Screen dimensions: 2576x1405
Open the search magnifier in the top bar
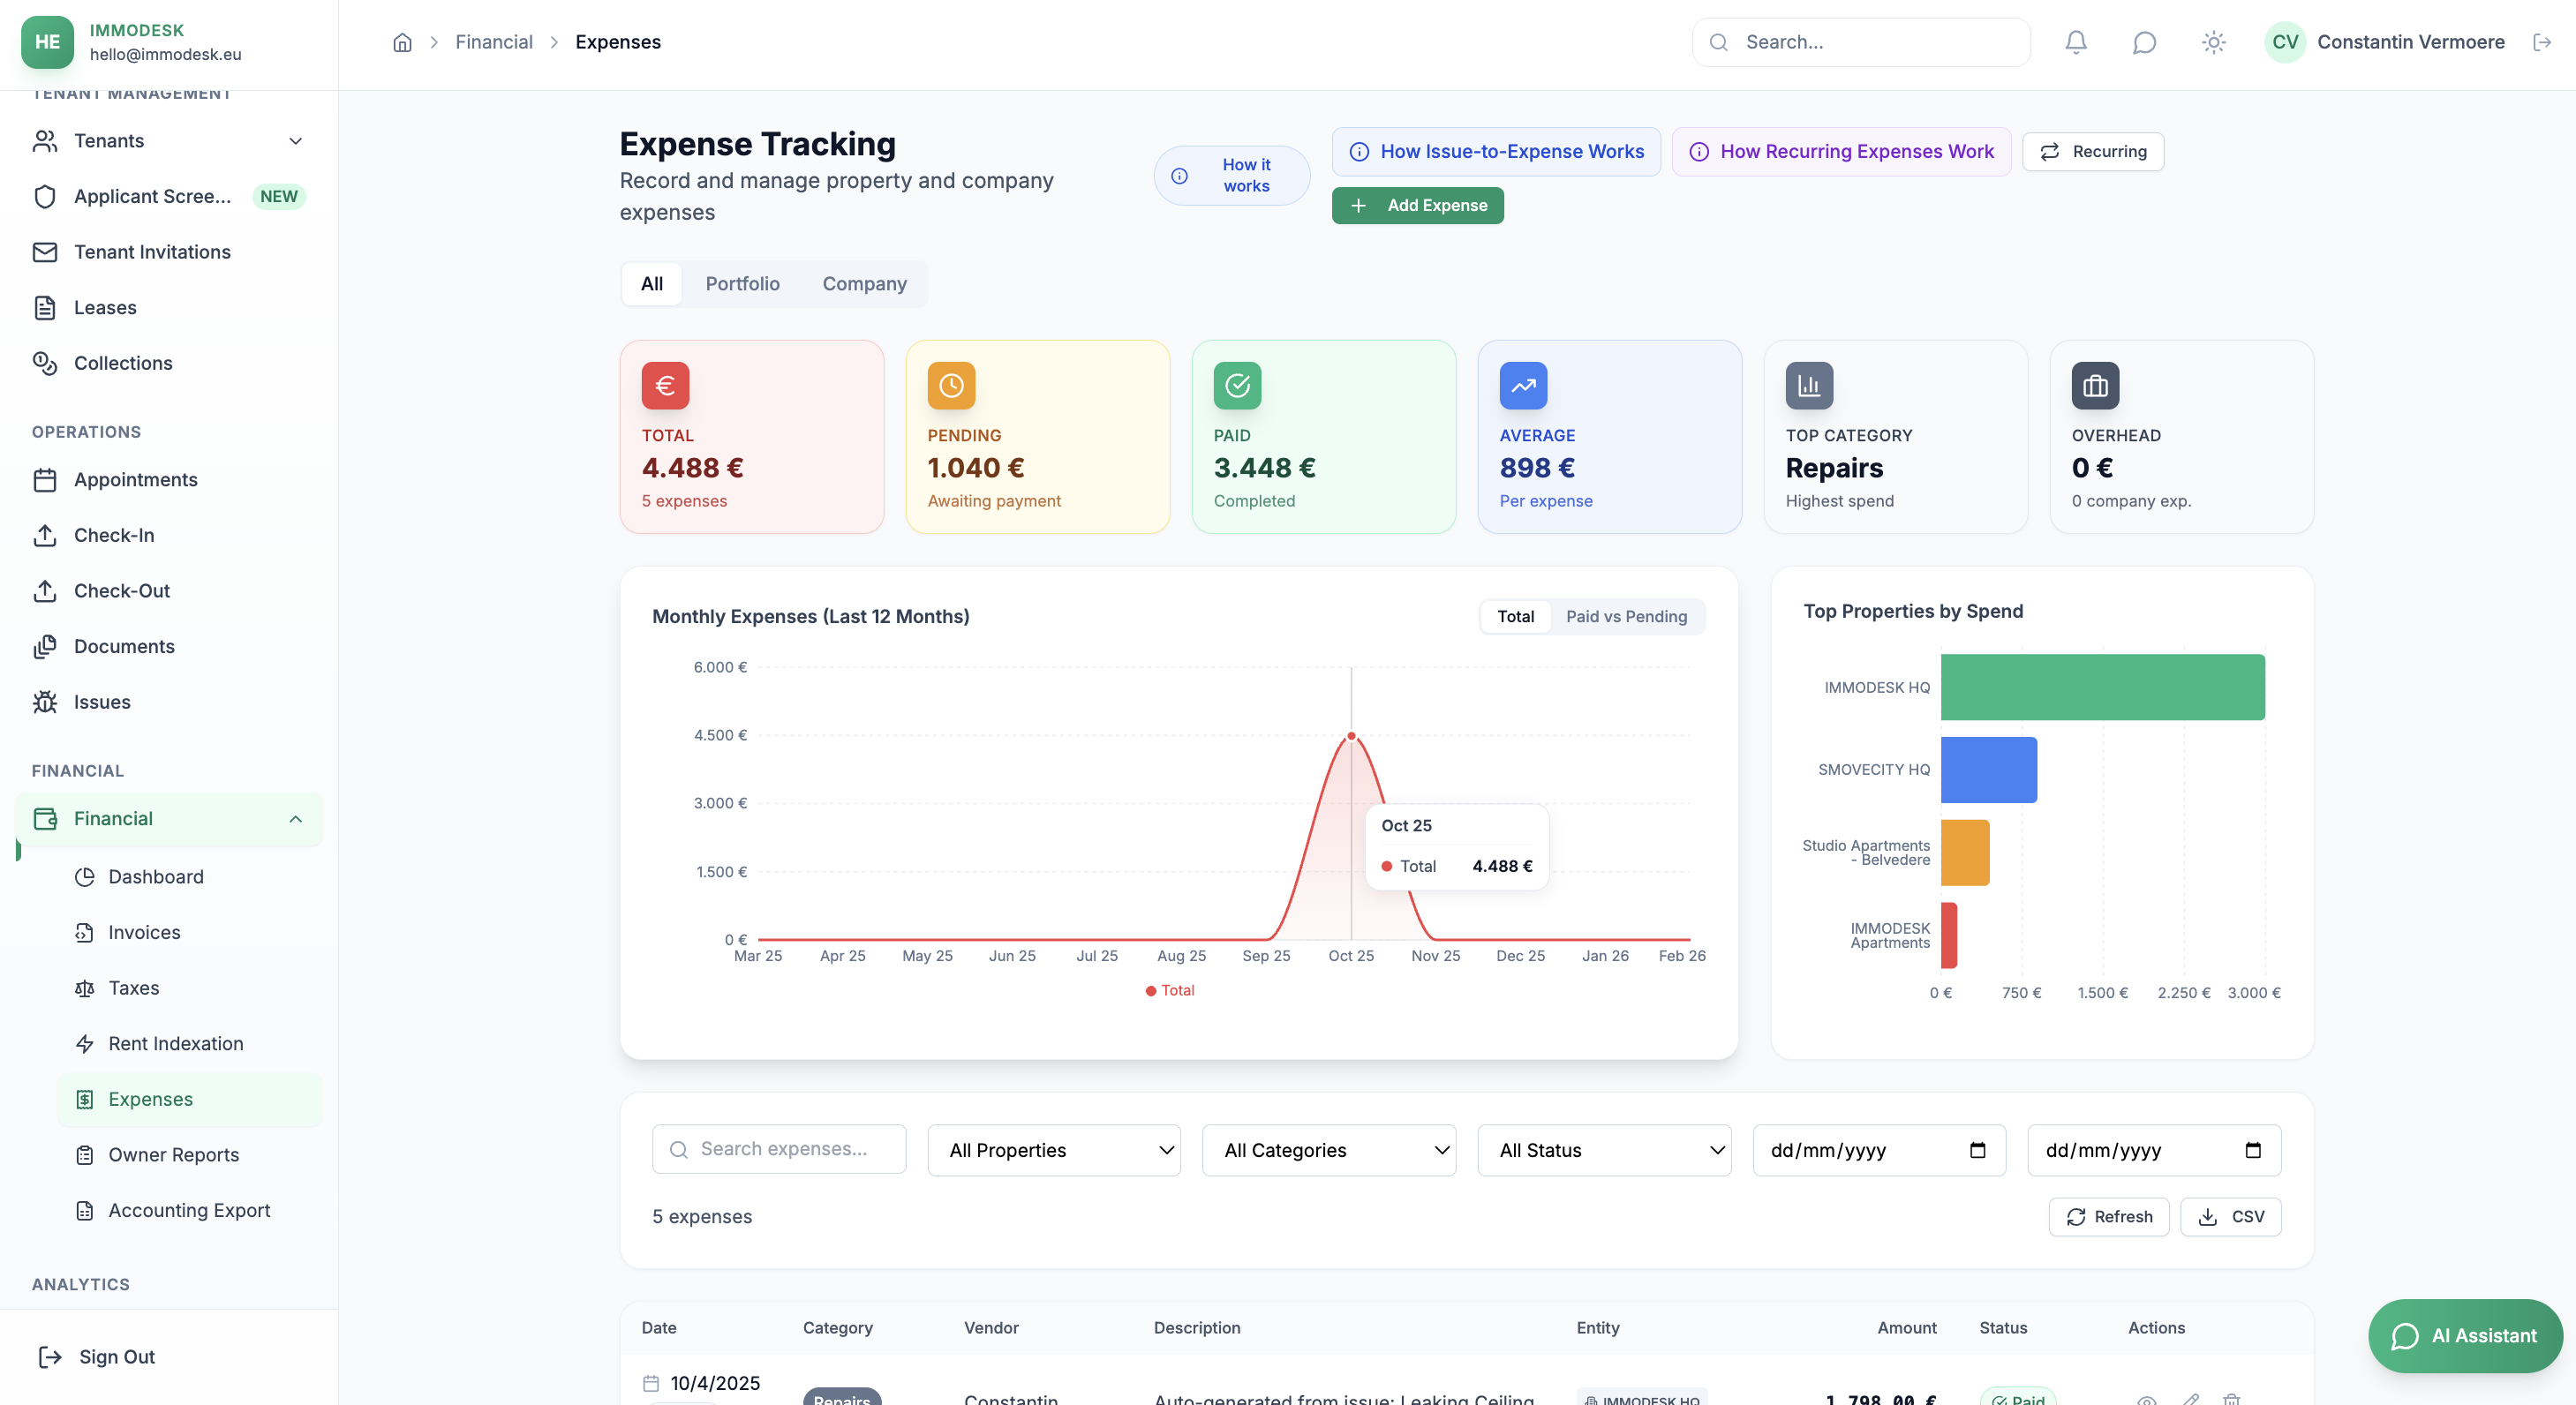click(x=1718, y=42)
